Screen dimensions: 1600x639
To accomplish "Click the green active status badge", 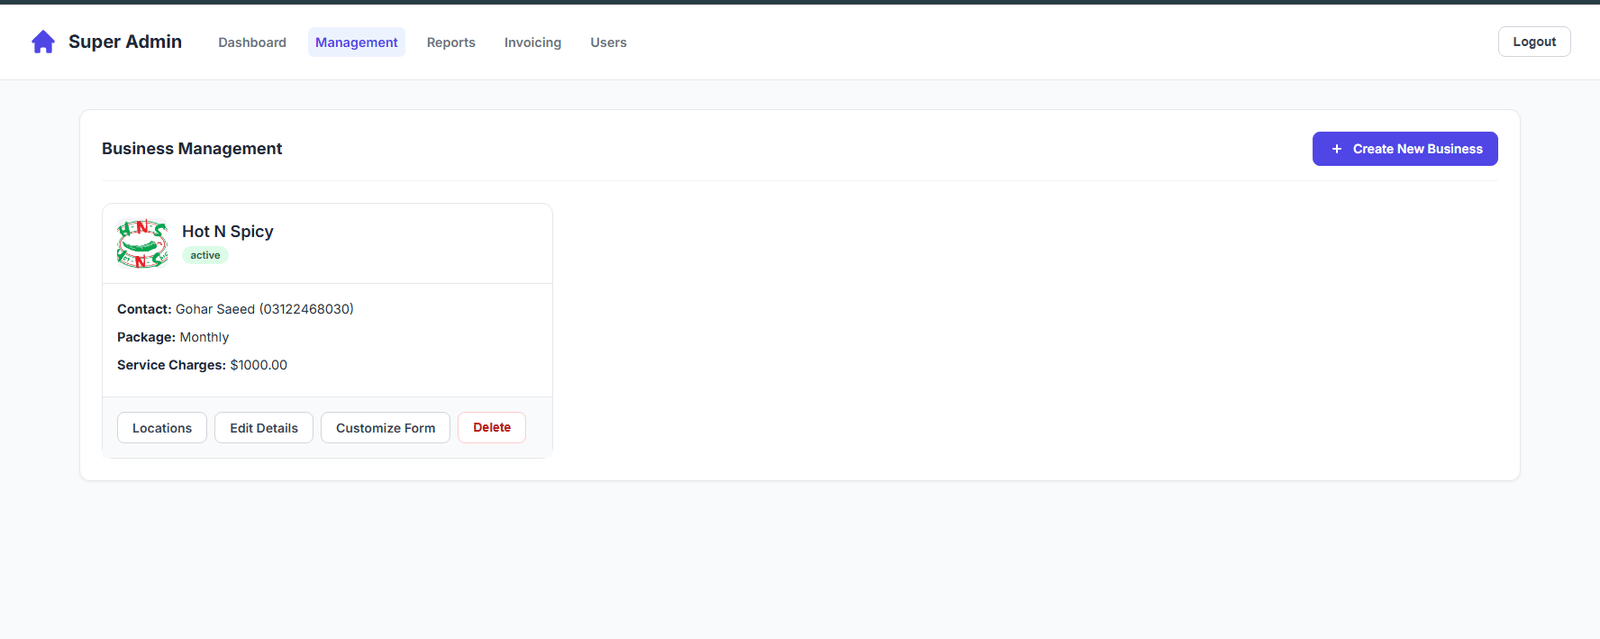I will (x=205, y=255).
